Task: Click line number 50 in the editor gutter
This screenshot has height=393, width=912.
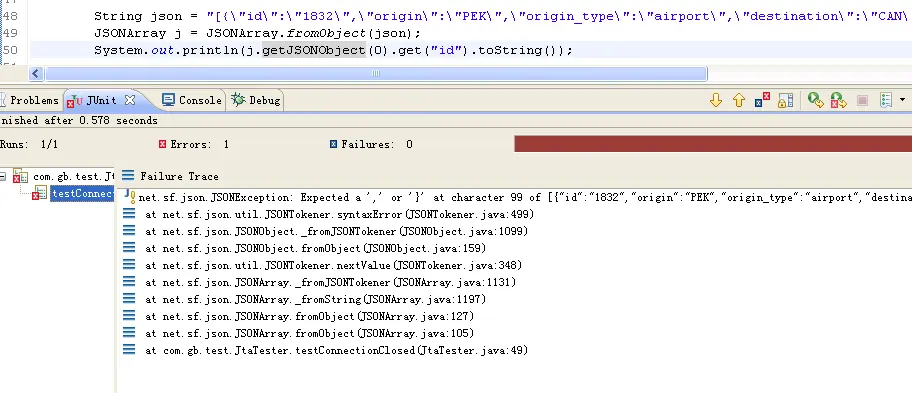Action: pos(10,50)
